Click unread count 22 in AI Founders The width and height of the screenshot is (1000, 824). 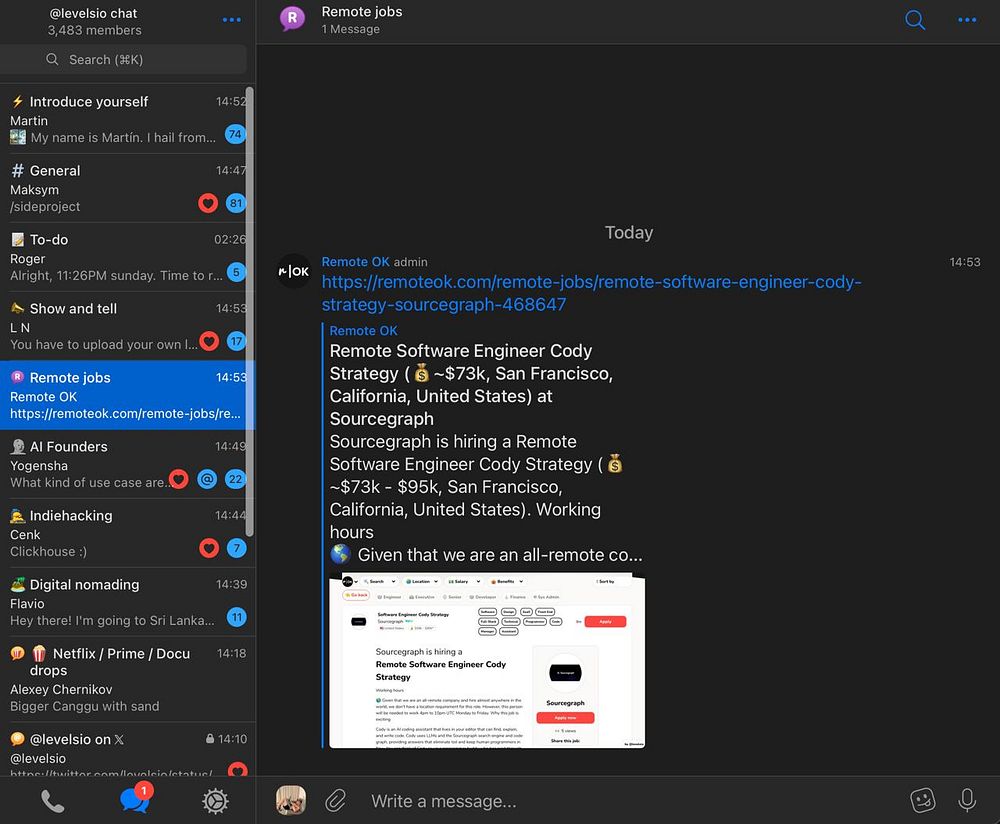pos(235,479)
